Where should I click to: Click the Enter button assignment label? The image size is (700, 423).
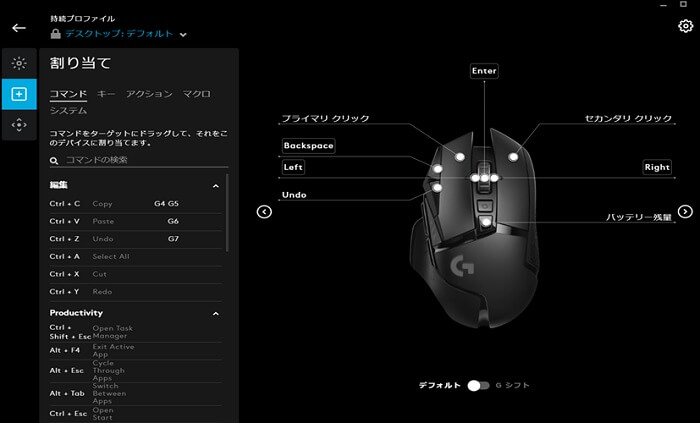tap(484, 71)
